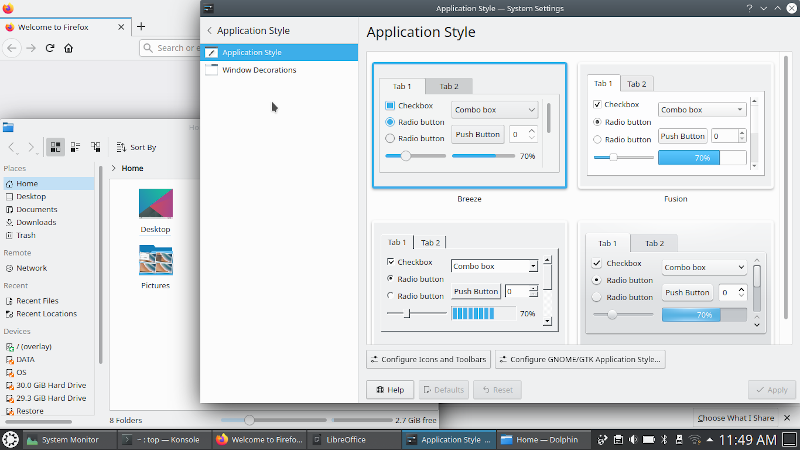The height and width of the screenshot is (450, 800).
Task: Go to Firefox home page icon
Action: [x=68, y=48]
